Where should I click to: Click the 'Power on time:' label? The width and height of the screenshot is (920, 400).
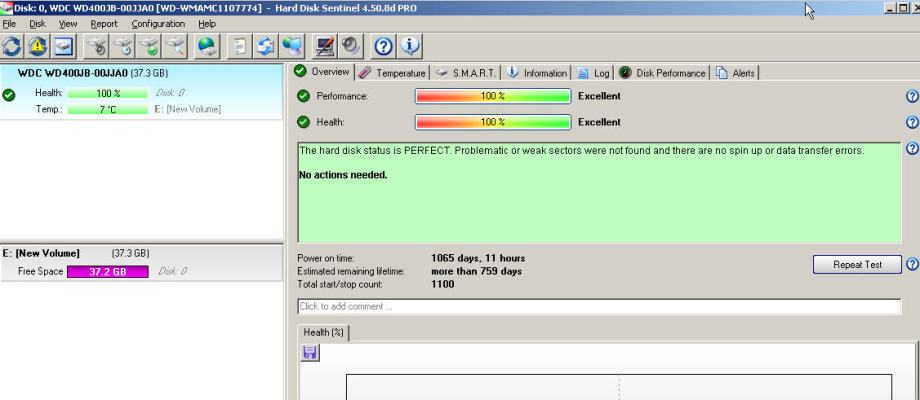326,258
